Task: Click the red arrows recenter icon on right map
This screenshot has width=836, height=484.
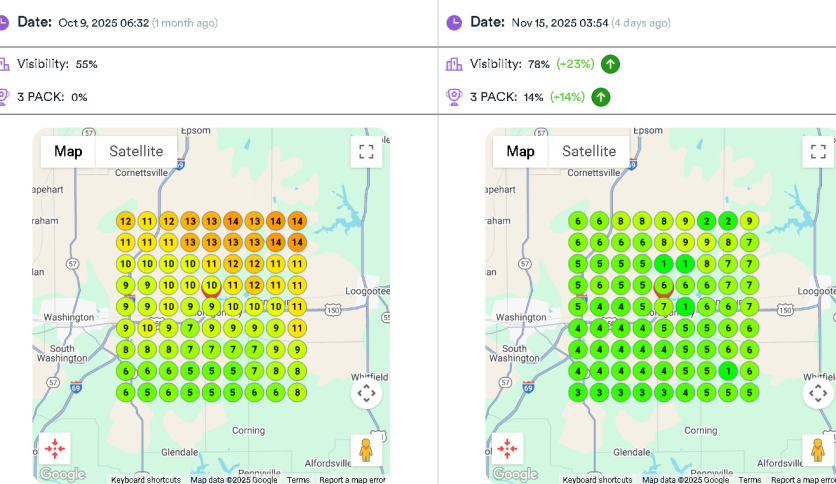Action: (508, 448)
